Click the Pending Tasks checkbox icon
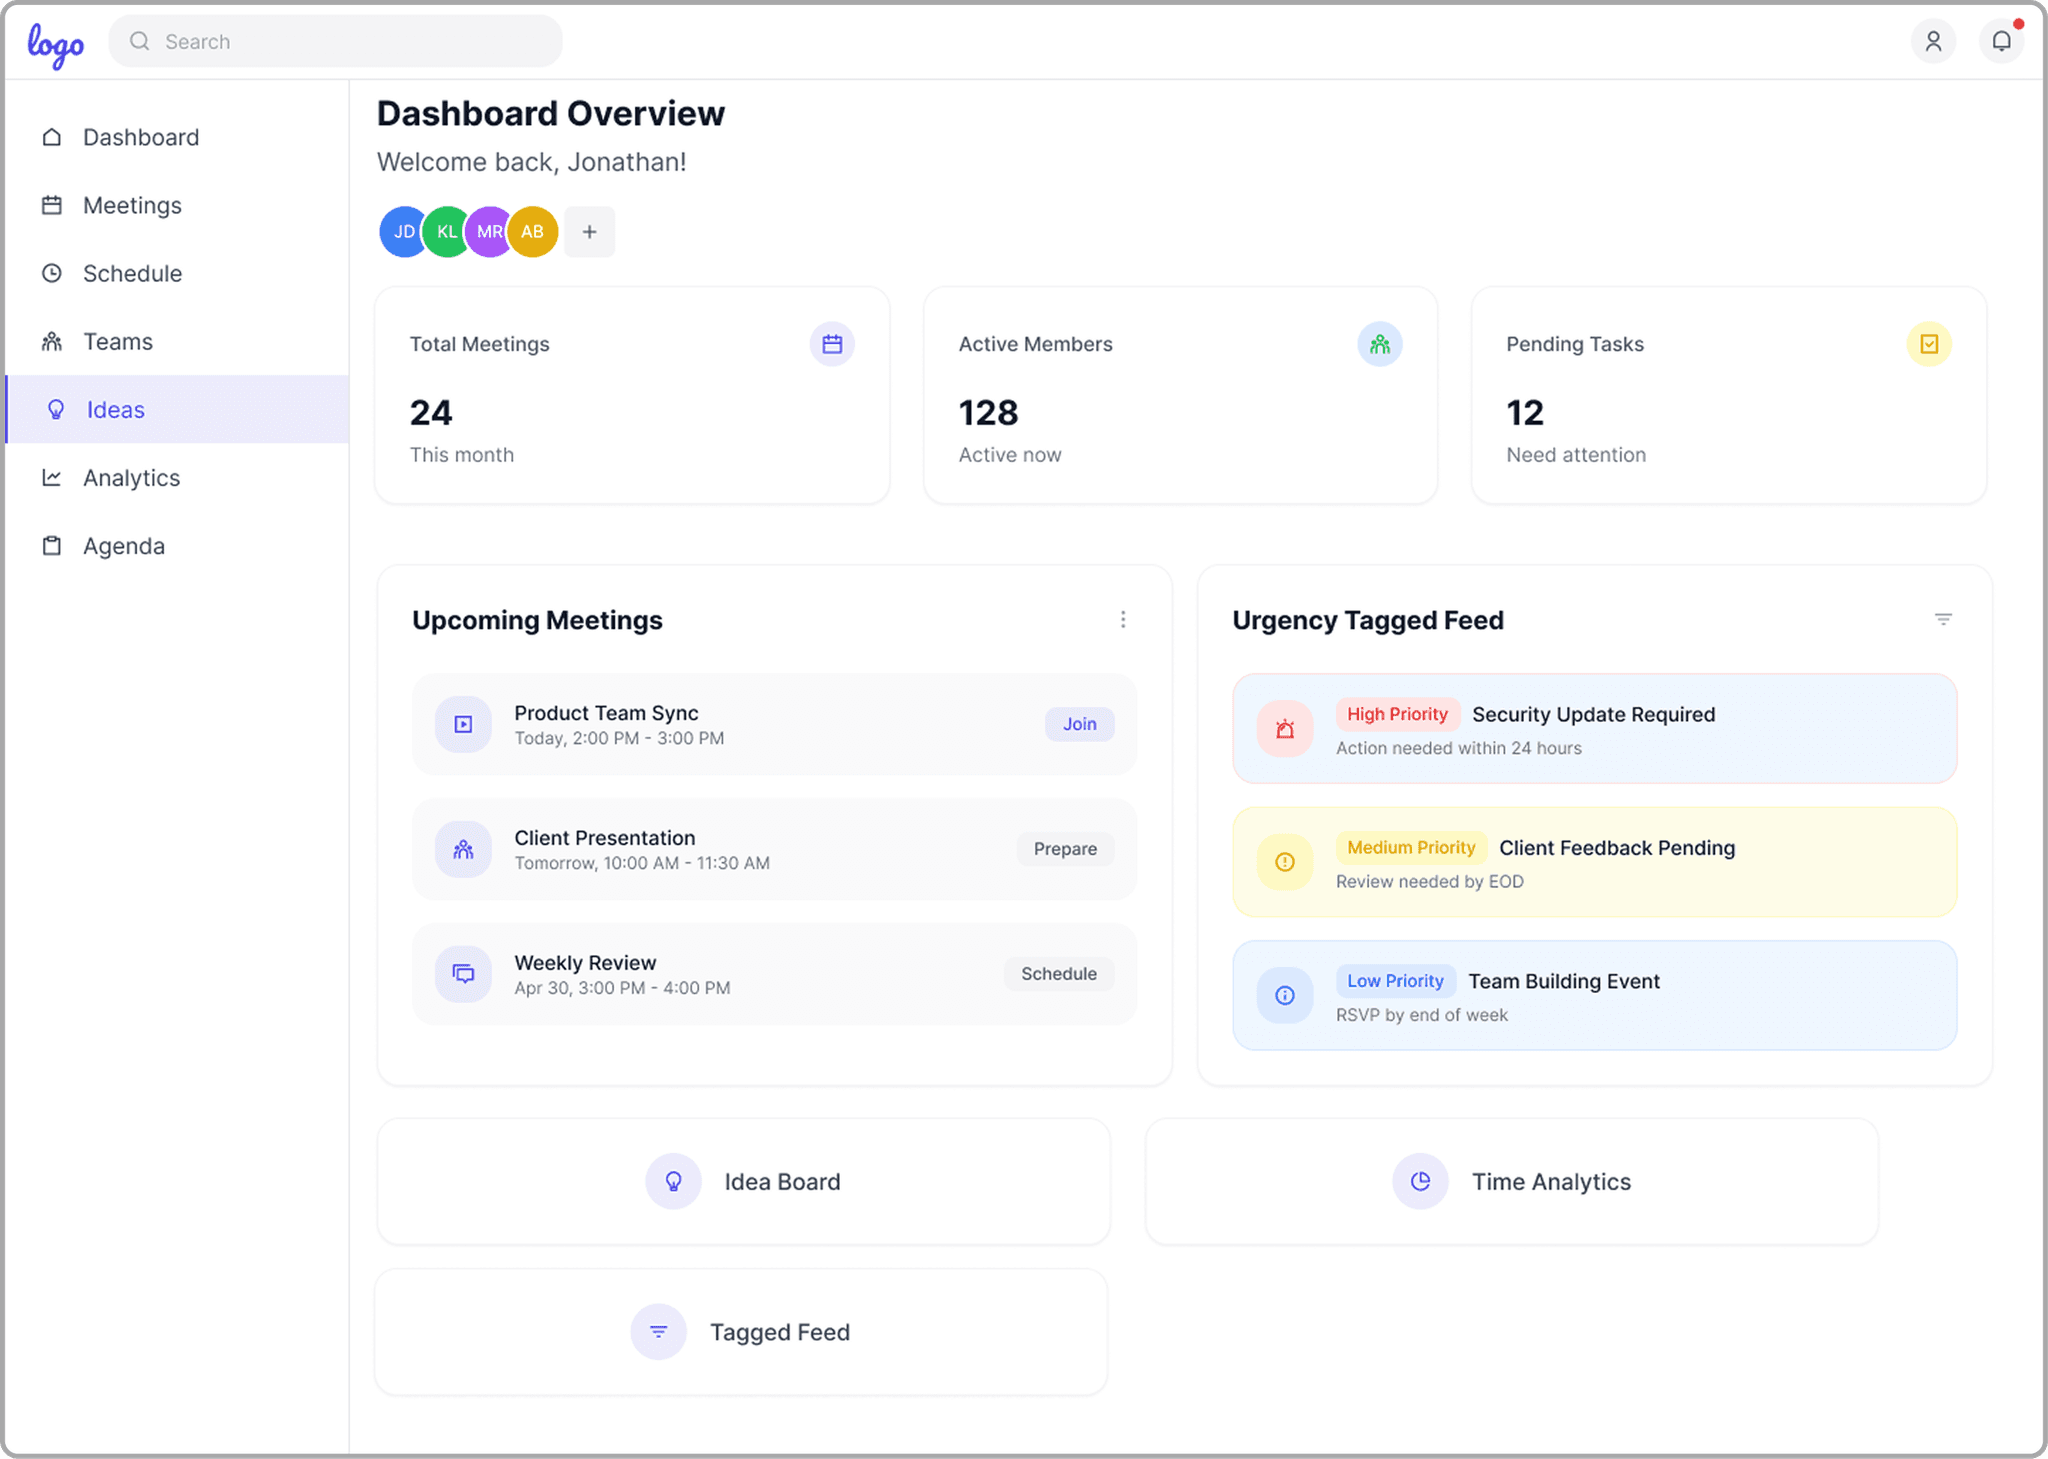Screen dimensions: 2048x1459 1929,344
